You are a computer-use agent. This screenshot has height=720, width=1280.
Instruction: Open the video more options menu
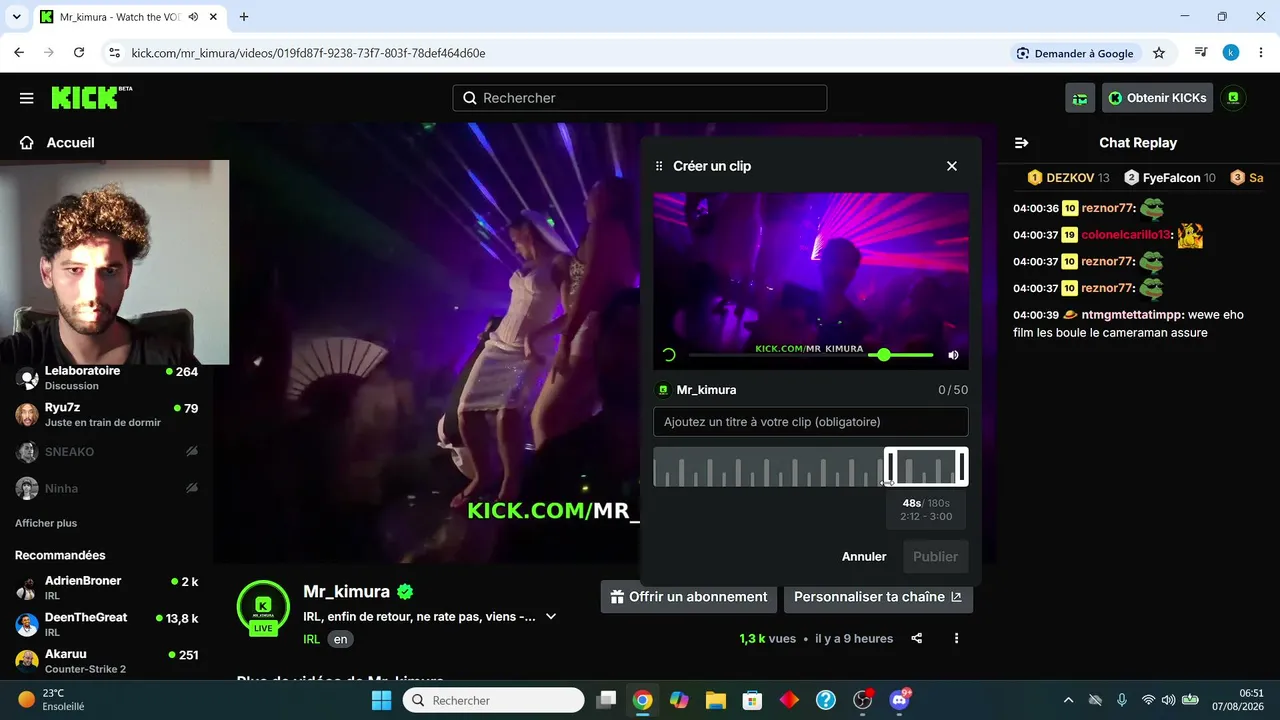pyautogui.click(x=957, y=638)
